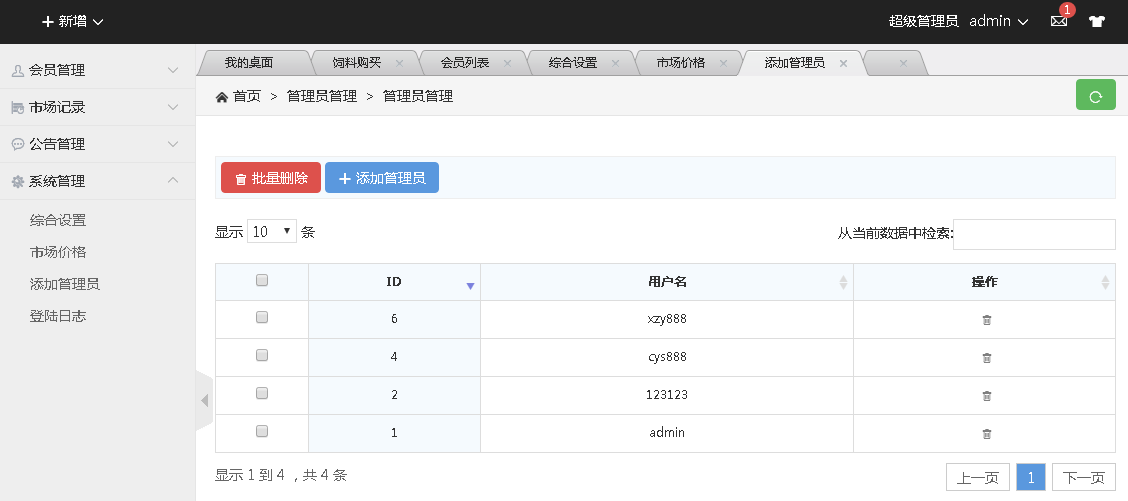The width and height of the screenshot is (1128, 501).
Task: Check the box for row ID 6
Action: point(262,317)
